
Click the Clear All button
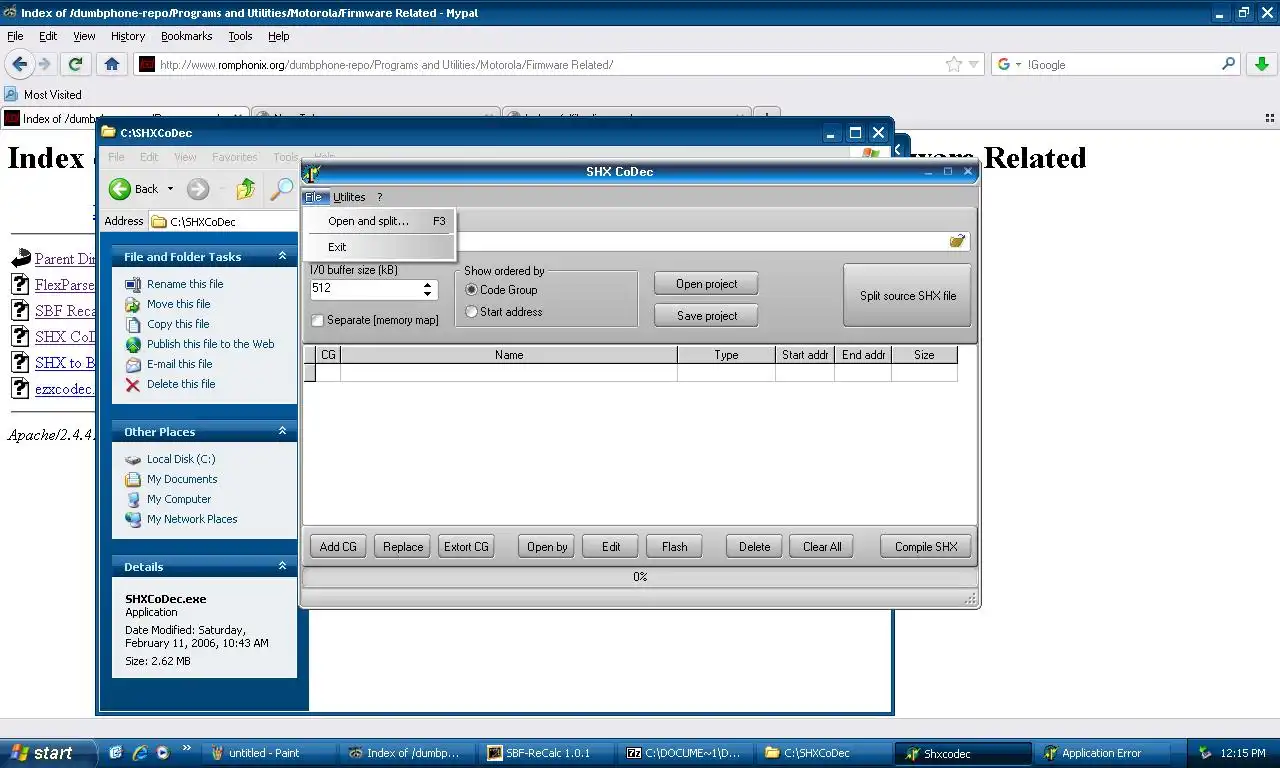[822, 547]
